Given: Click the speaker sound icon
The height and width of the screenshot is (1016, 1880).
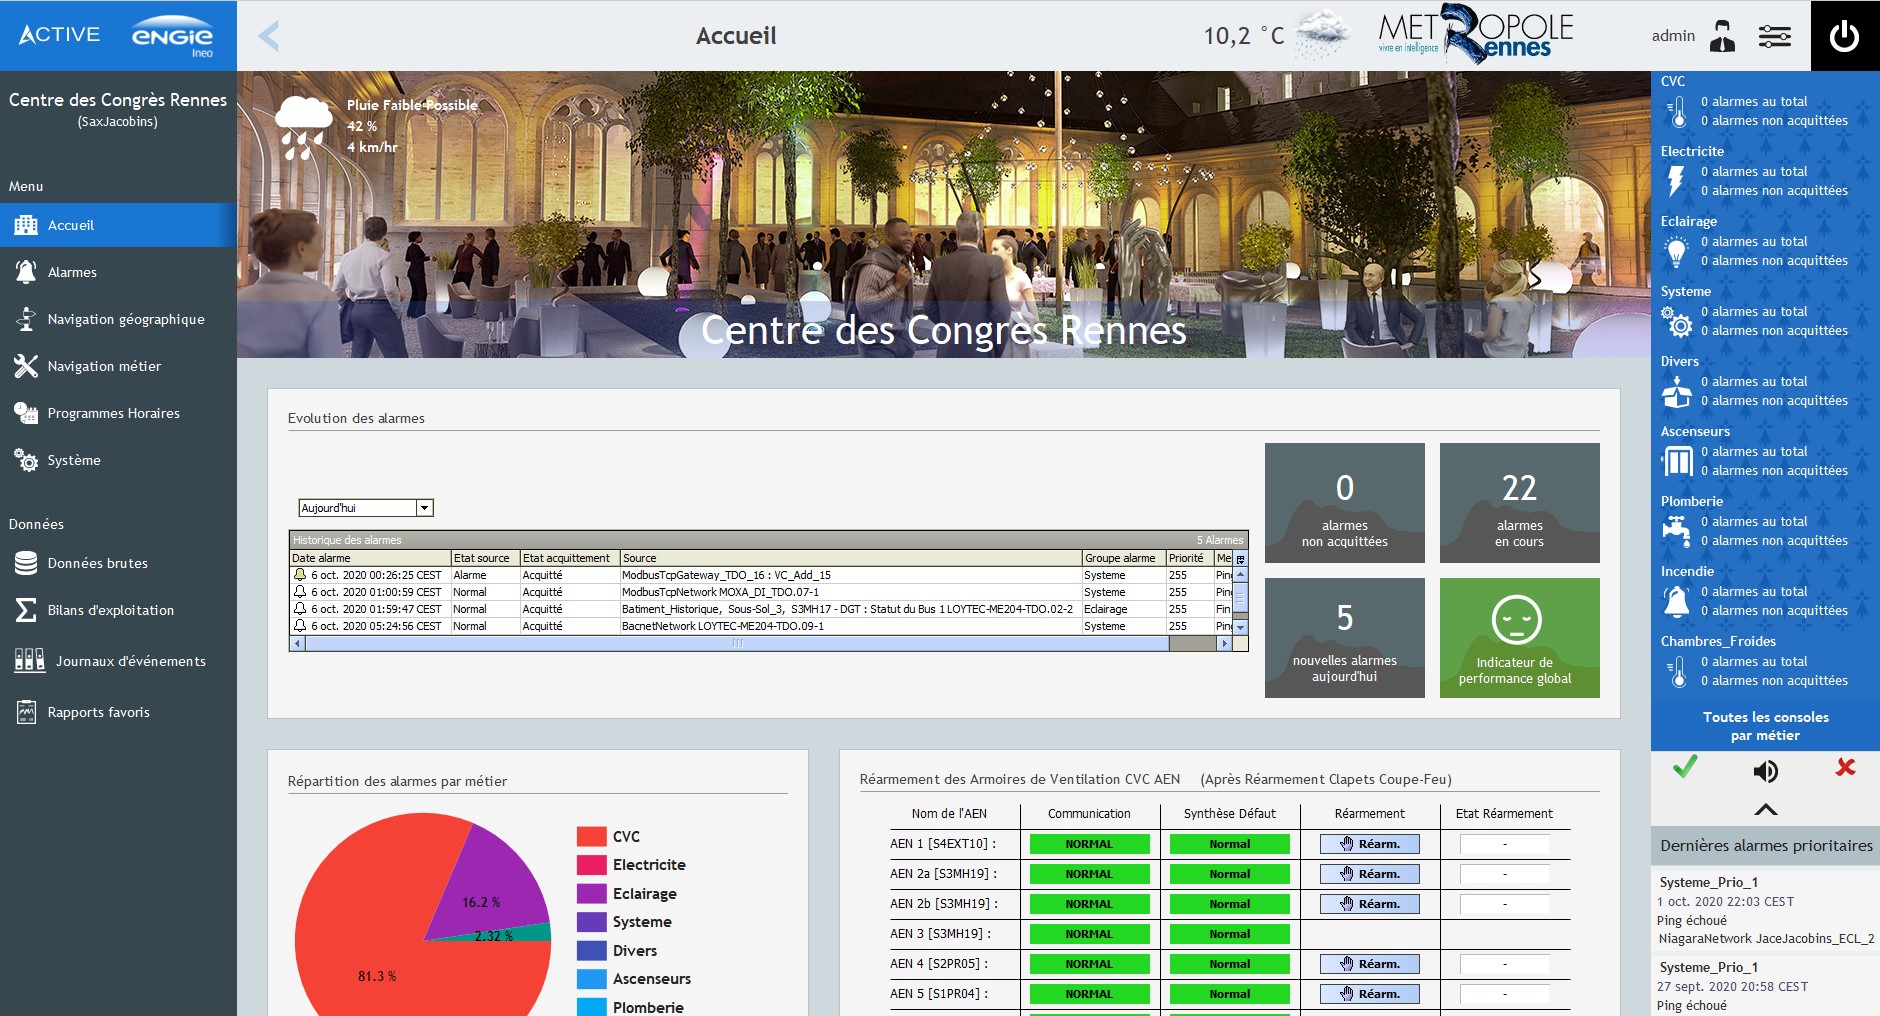Looking at the screenshot, I should (1766, 771).
